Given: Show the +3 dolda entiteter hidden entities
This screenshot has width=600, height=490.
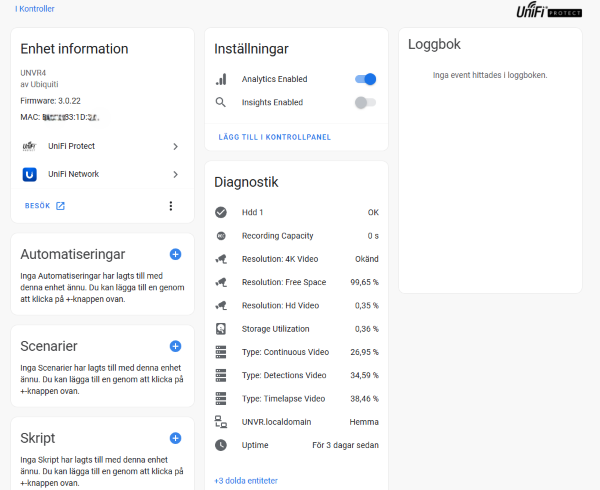Looking at the screenshot, I should tap(246, 481).
